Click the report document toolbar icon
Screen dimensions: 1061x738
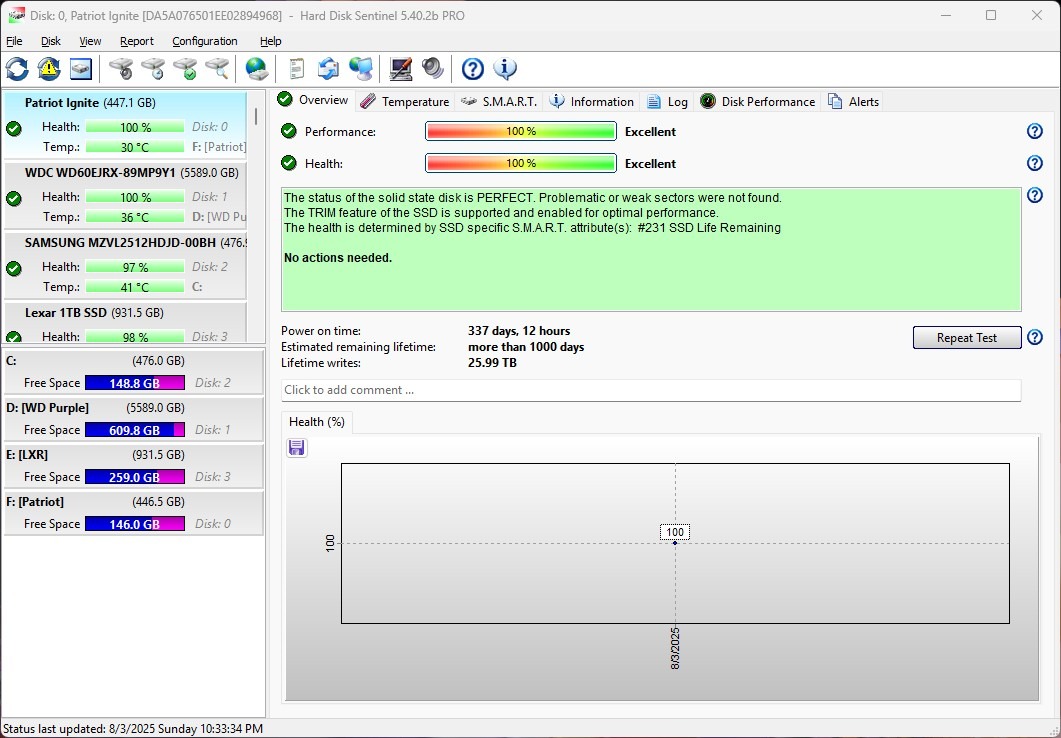[296, 69]
